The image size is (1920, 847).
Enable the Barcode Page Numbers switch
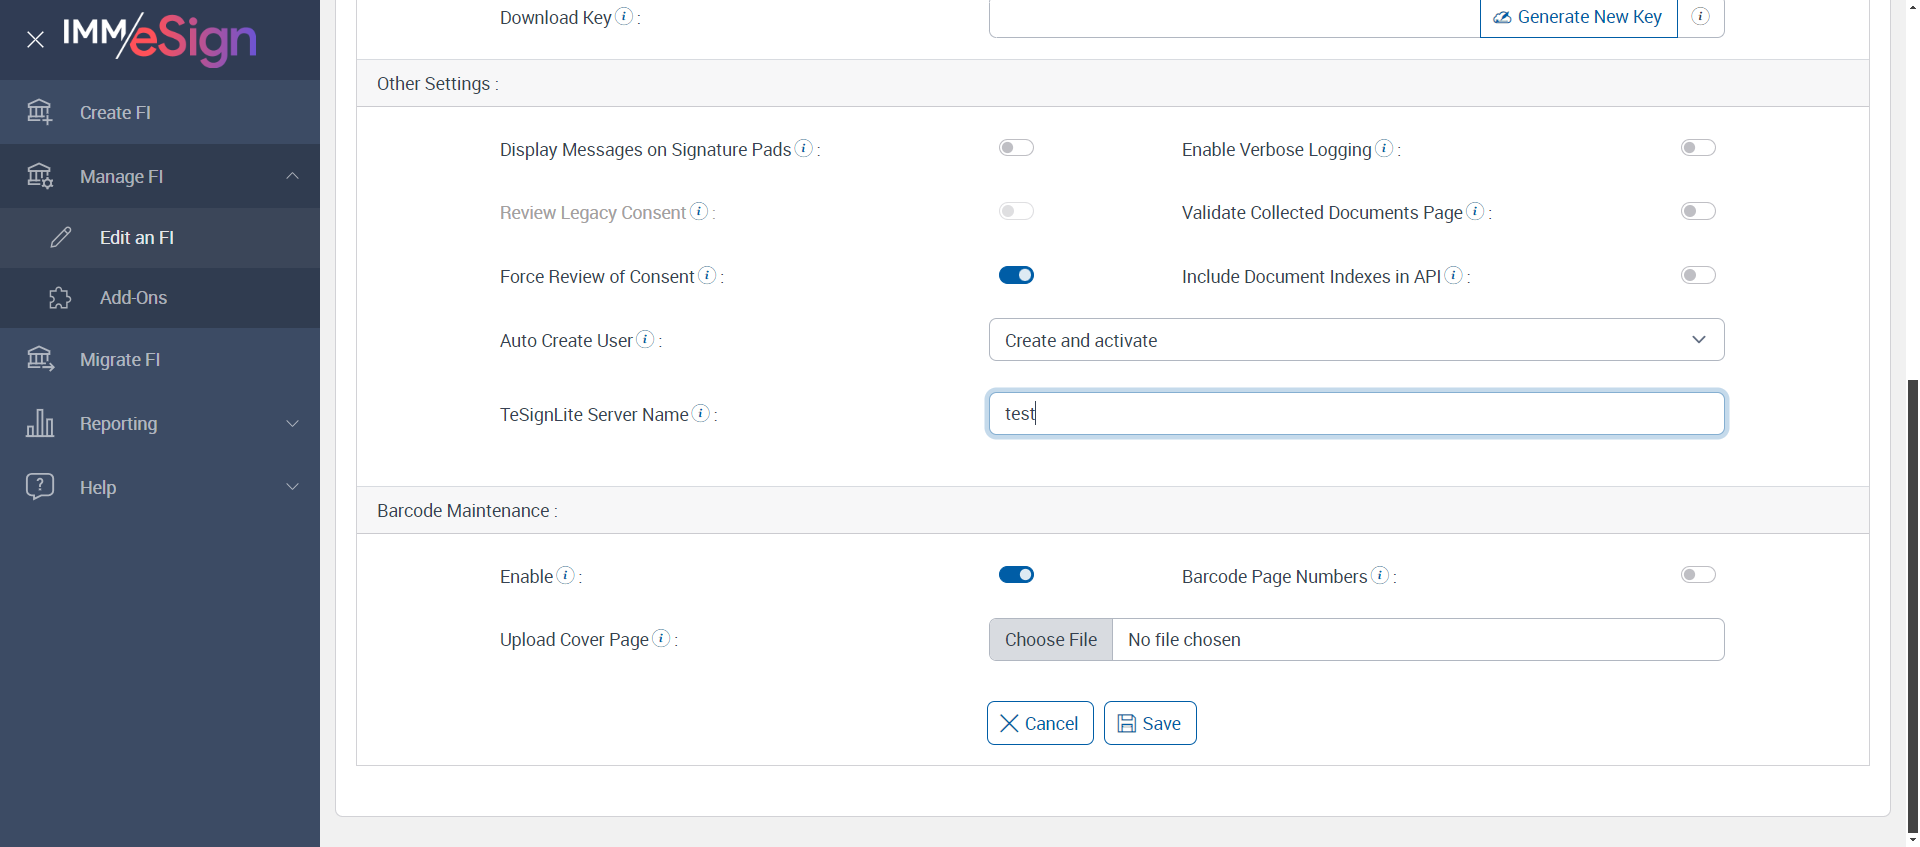click(x=1698, y=575)
